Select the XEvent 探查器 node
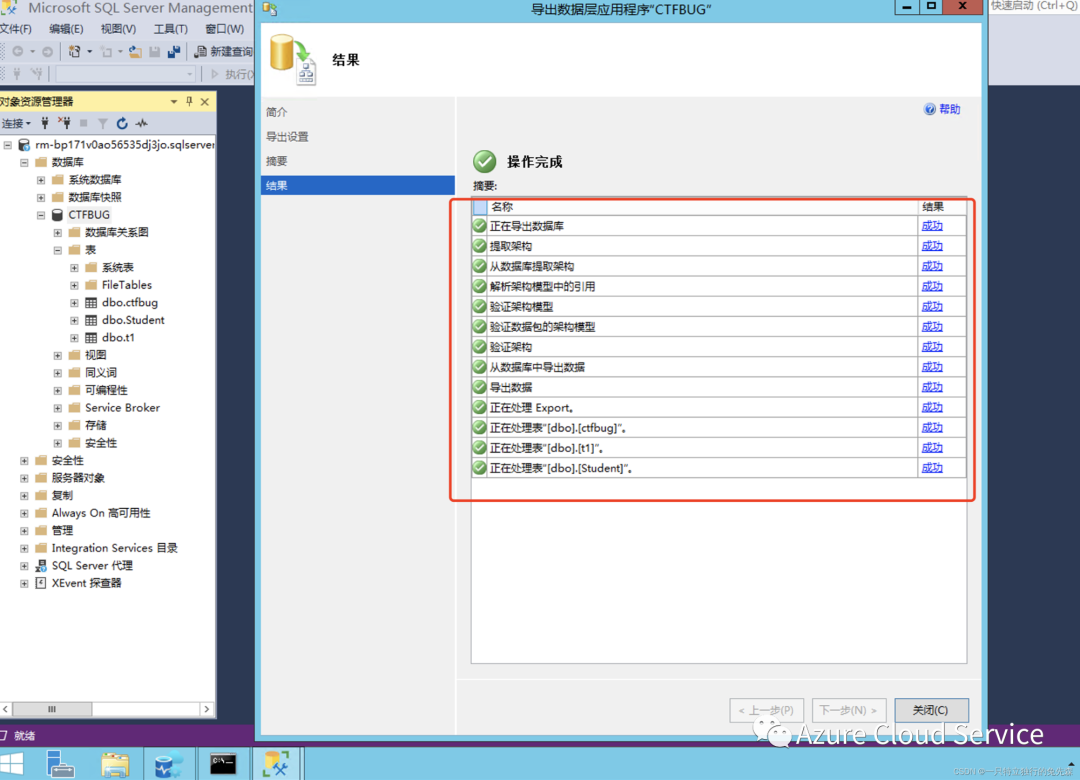 86,583
